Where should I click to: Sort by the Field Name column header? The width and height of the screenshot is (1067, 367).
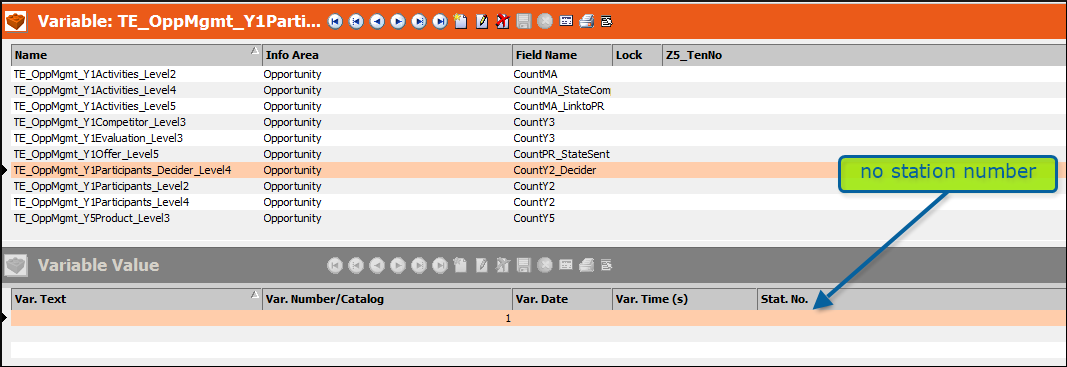[562, 55]
